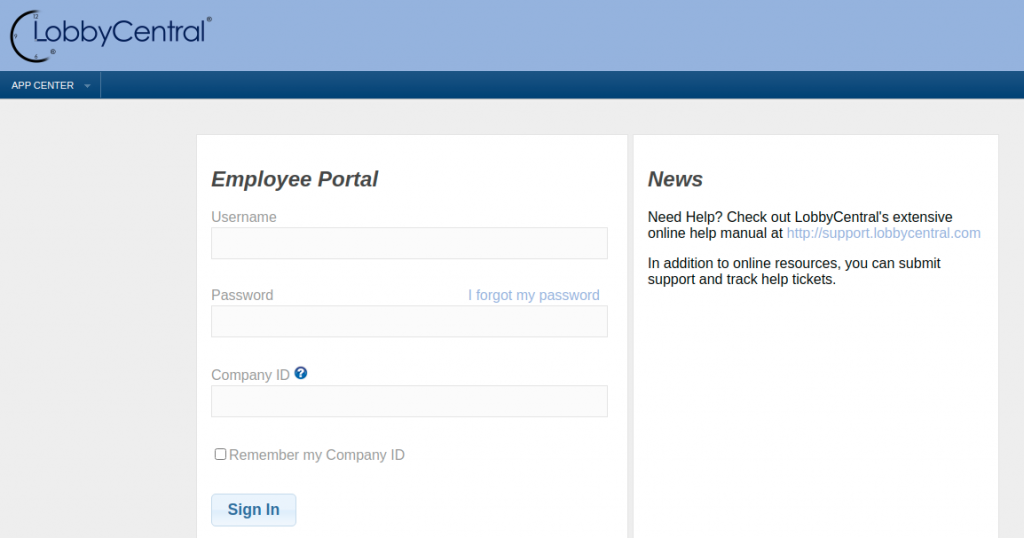
Task: Expand the APP CENTER dropdown arrow
Action: coord(87,86)
